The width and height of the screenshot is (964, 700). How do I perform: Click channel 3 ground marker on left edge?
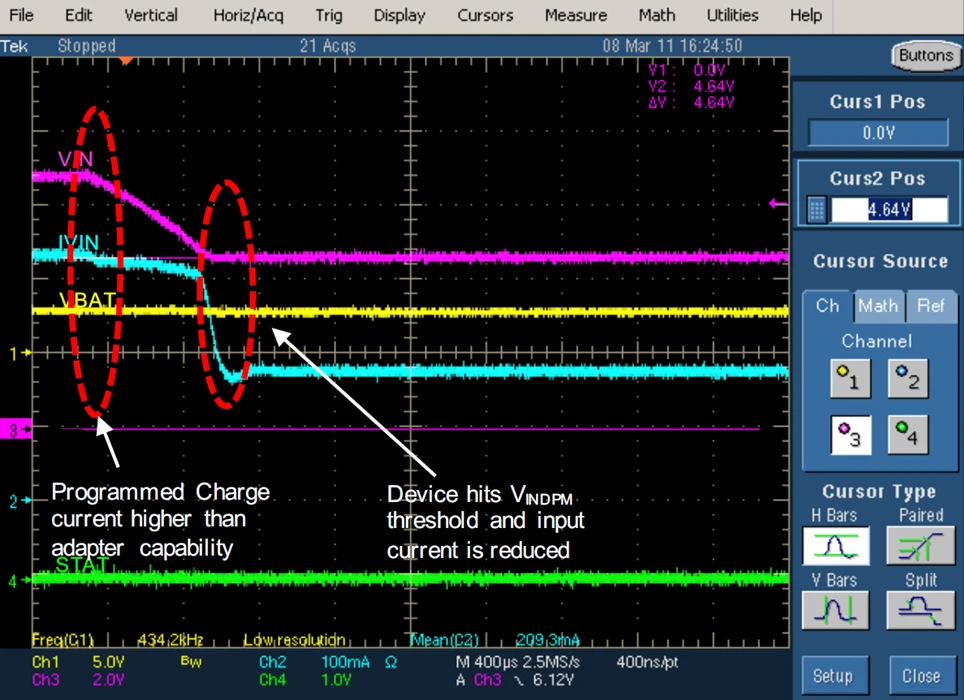pyautogui.click(x=14, y=429)
